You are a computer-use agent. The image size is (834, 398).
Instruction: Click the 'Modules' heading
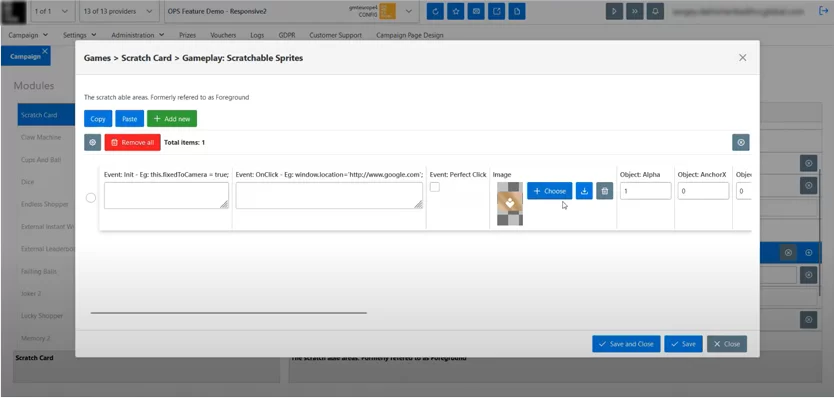[x=34, y=86]
